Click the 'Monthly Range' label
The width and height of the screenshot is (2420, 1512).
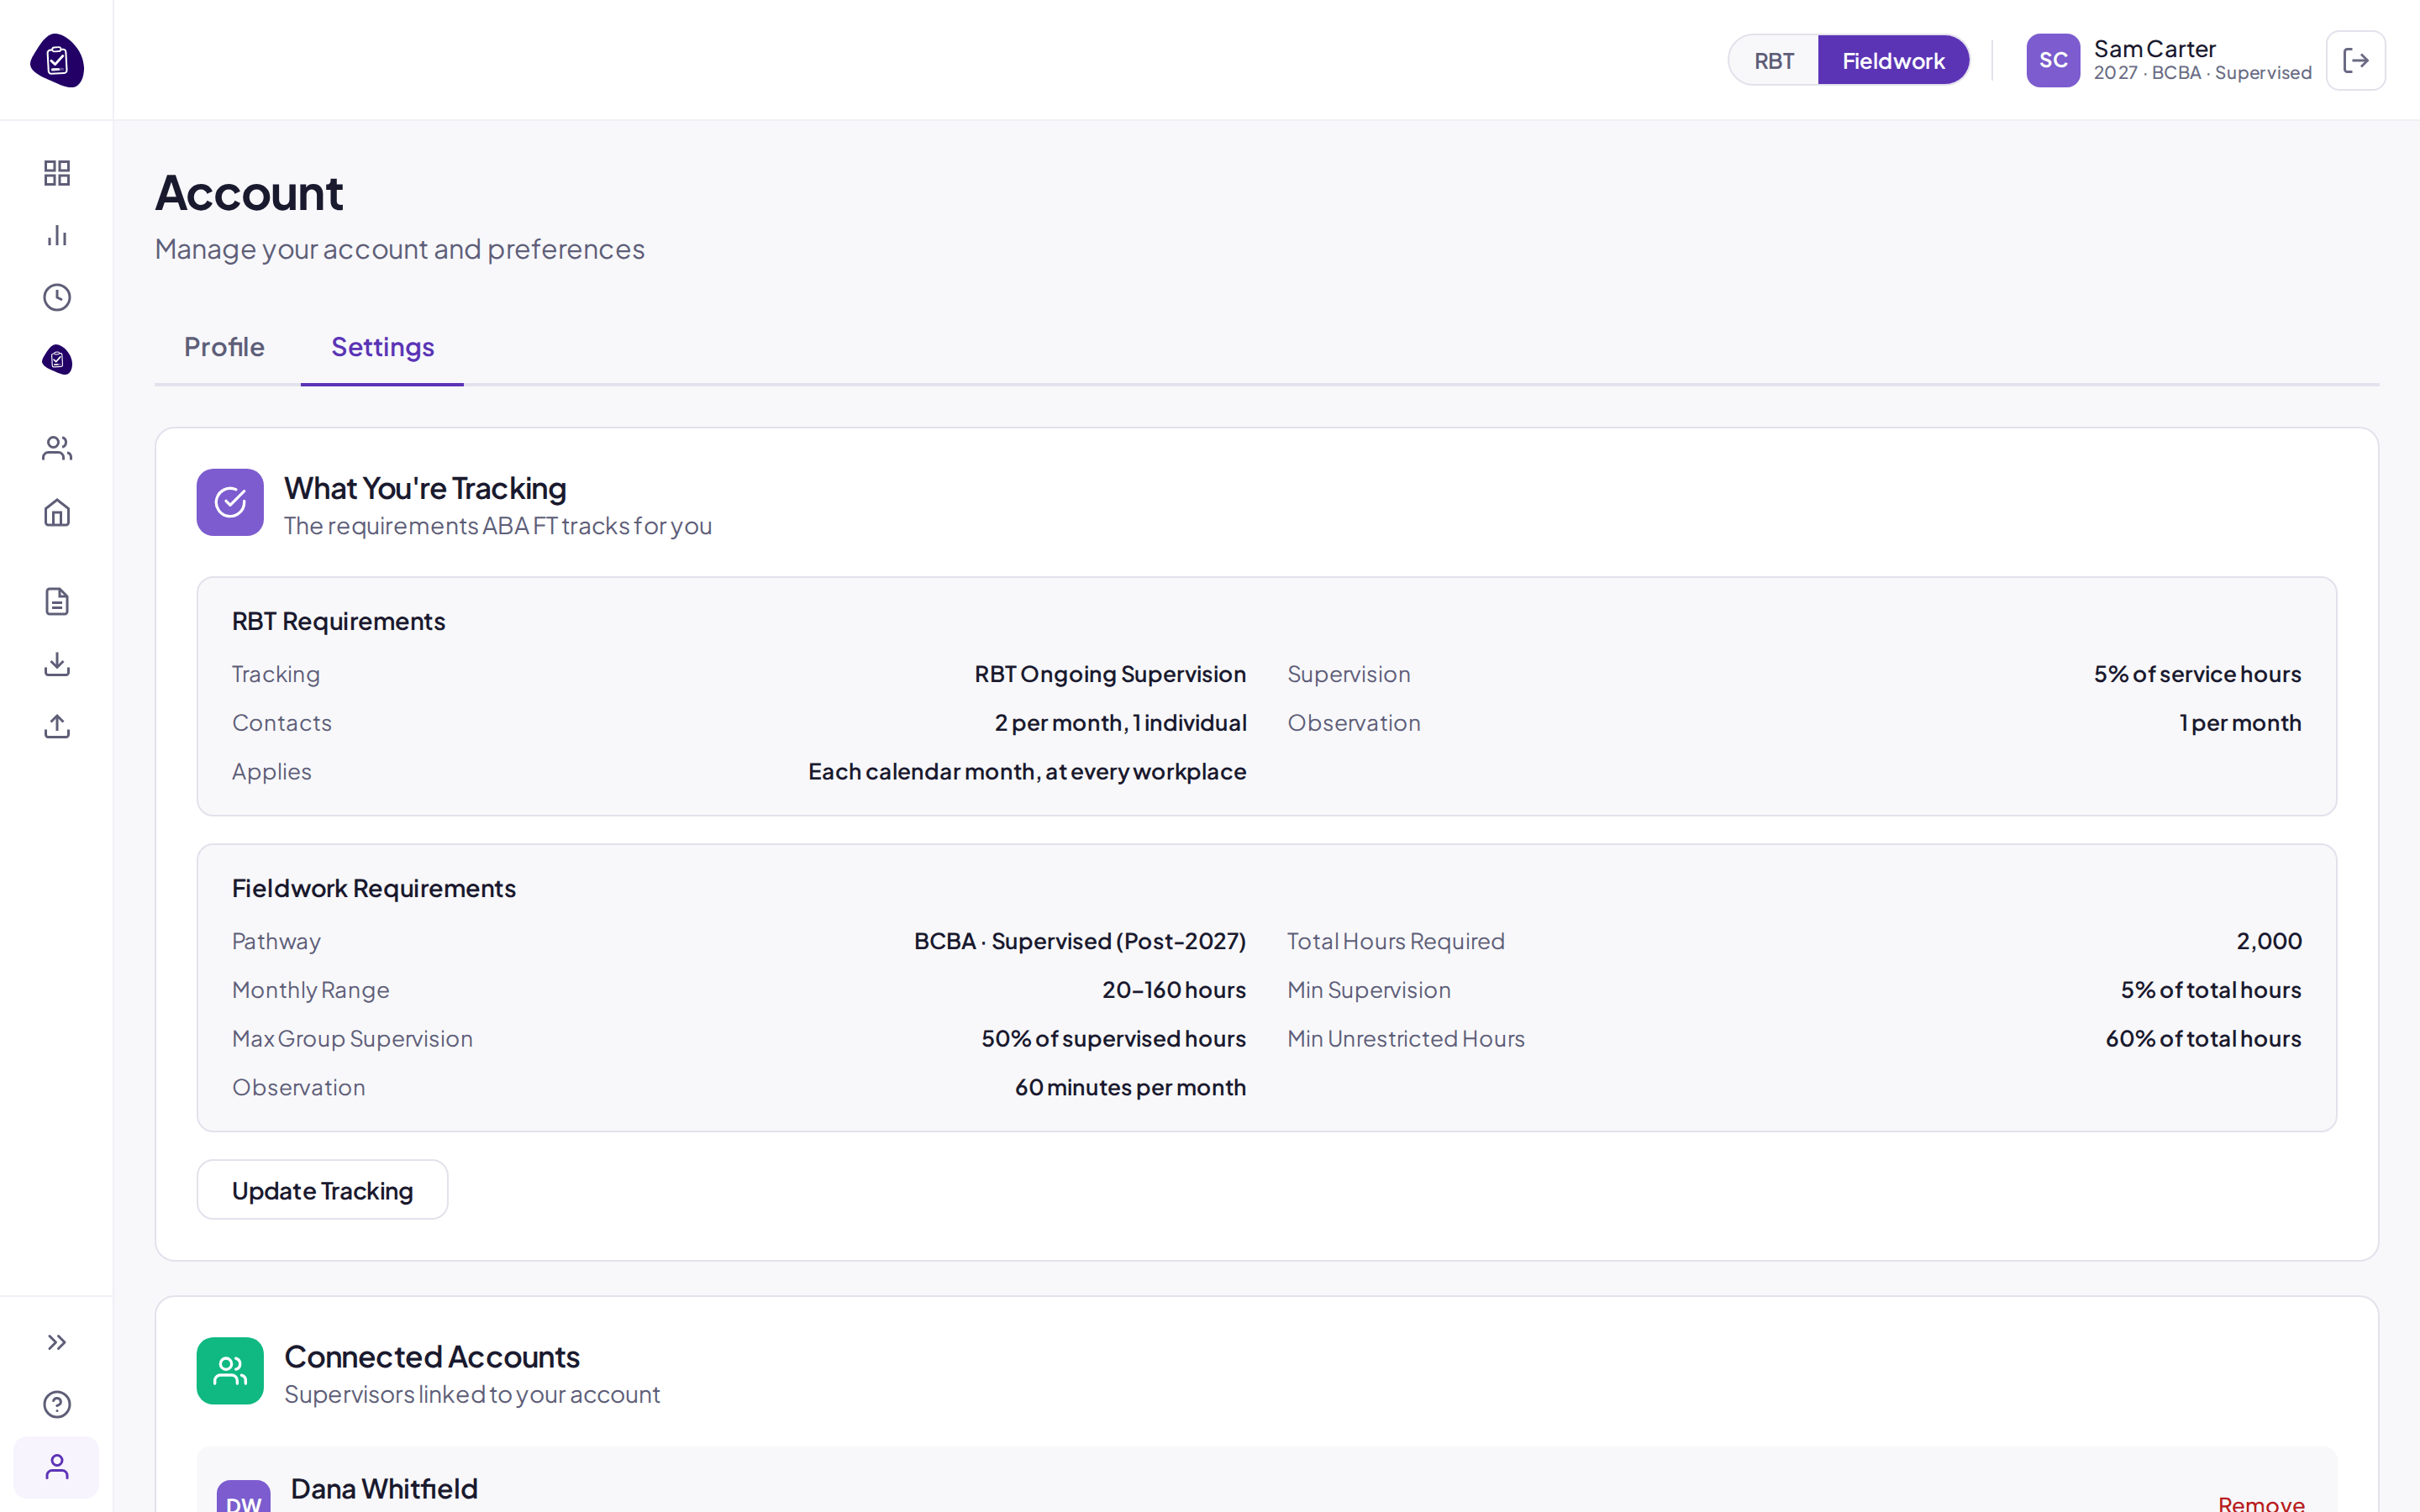pos(310,990)
